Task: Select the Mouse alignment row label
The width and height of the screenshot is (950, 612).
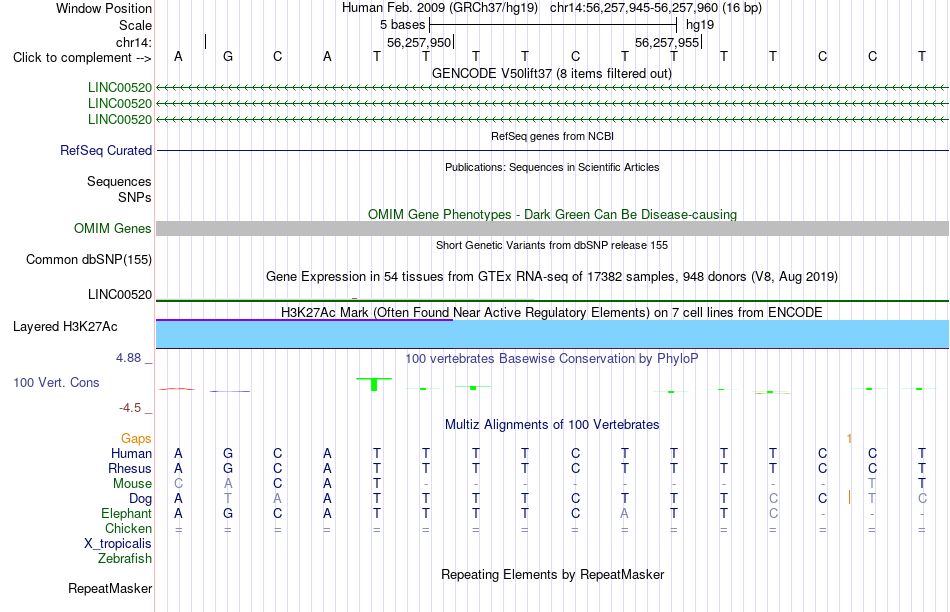Action: tap(132, 484)
